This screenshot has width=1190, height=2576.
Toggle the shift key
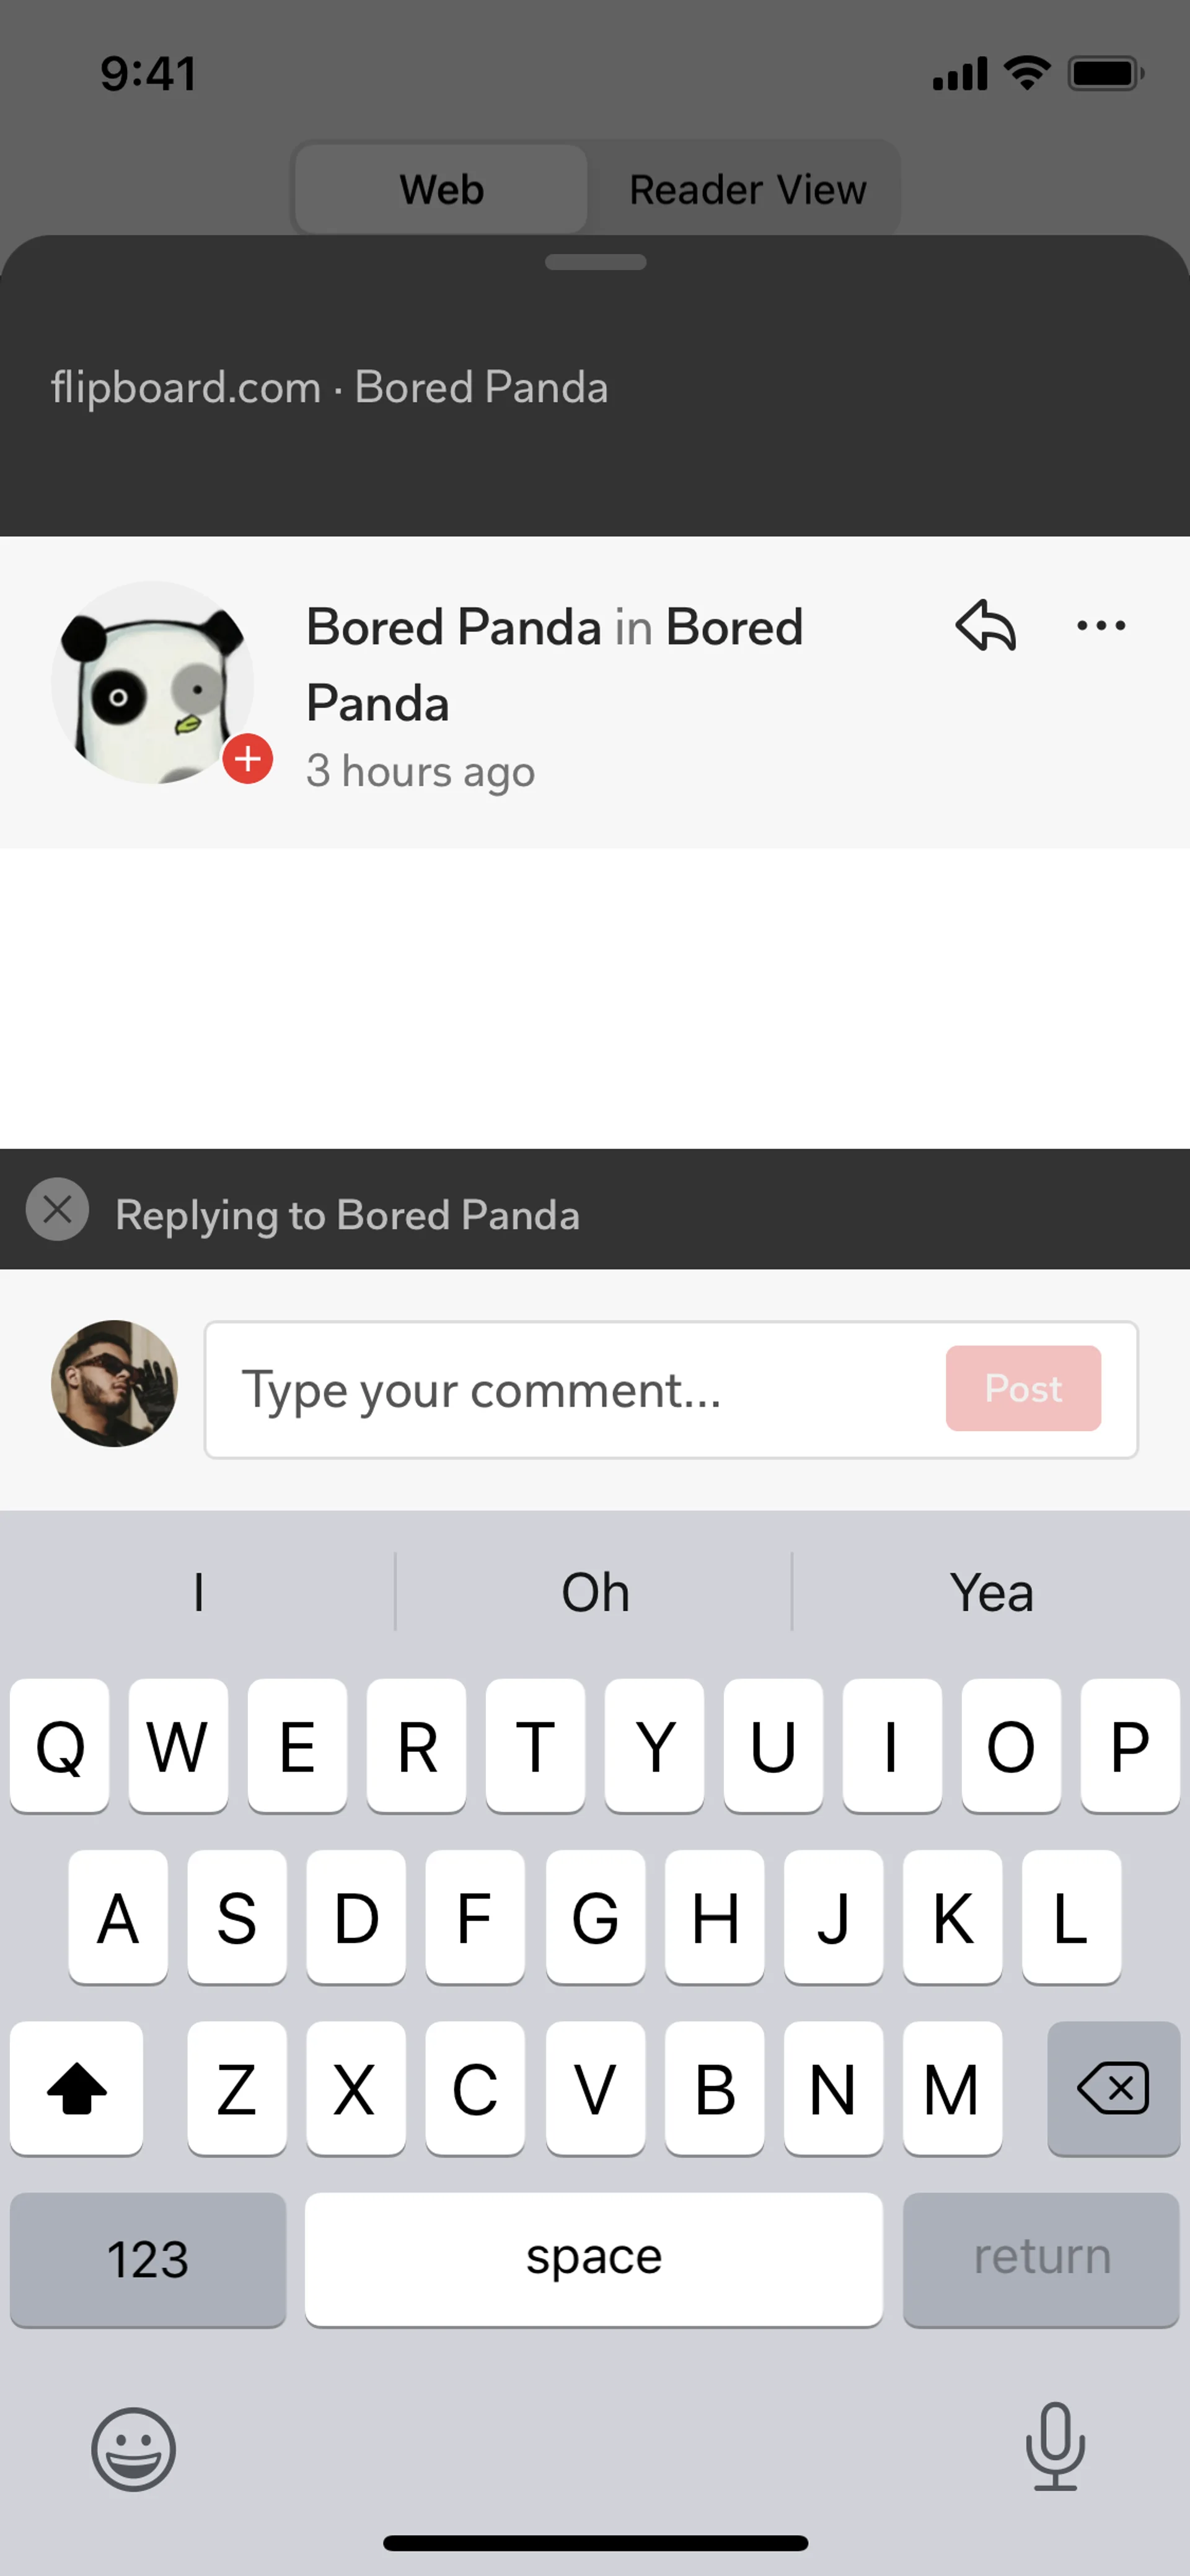click(76, 2089)
